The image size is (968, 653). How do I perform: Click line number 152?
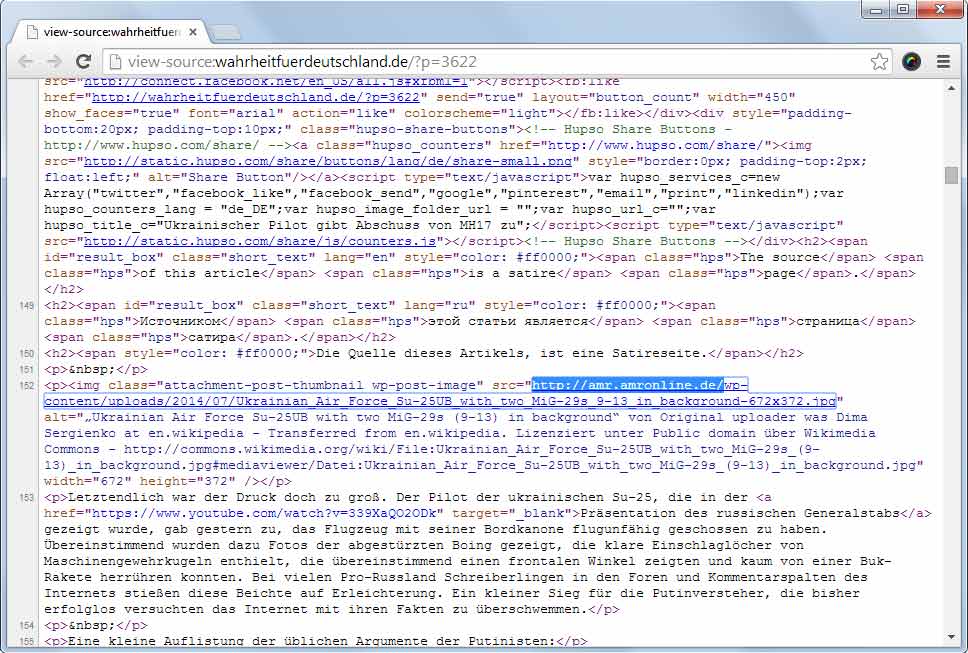click(27, 386)
